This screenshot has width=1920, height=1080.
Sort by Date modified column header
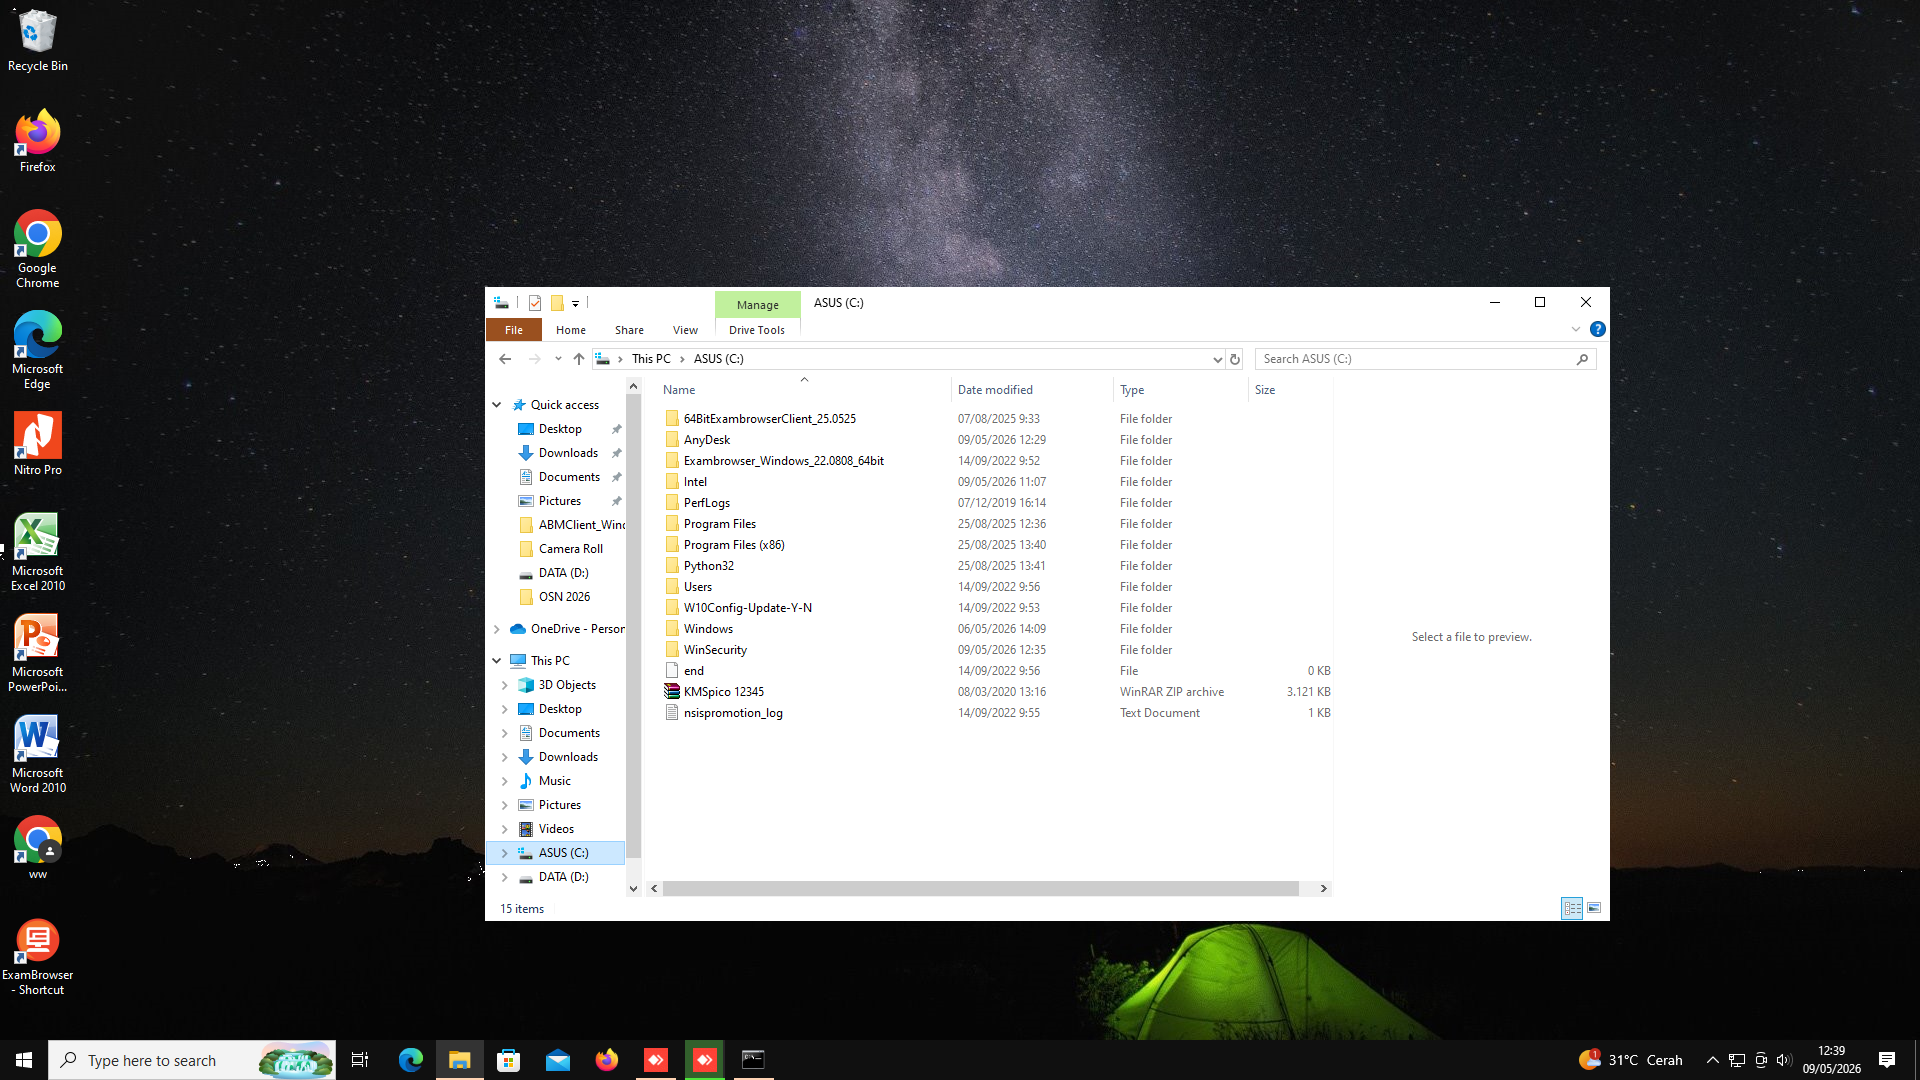[1032, 390]
